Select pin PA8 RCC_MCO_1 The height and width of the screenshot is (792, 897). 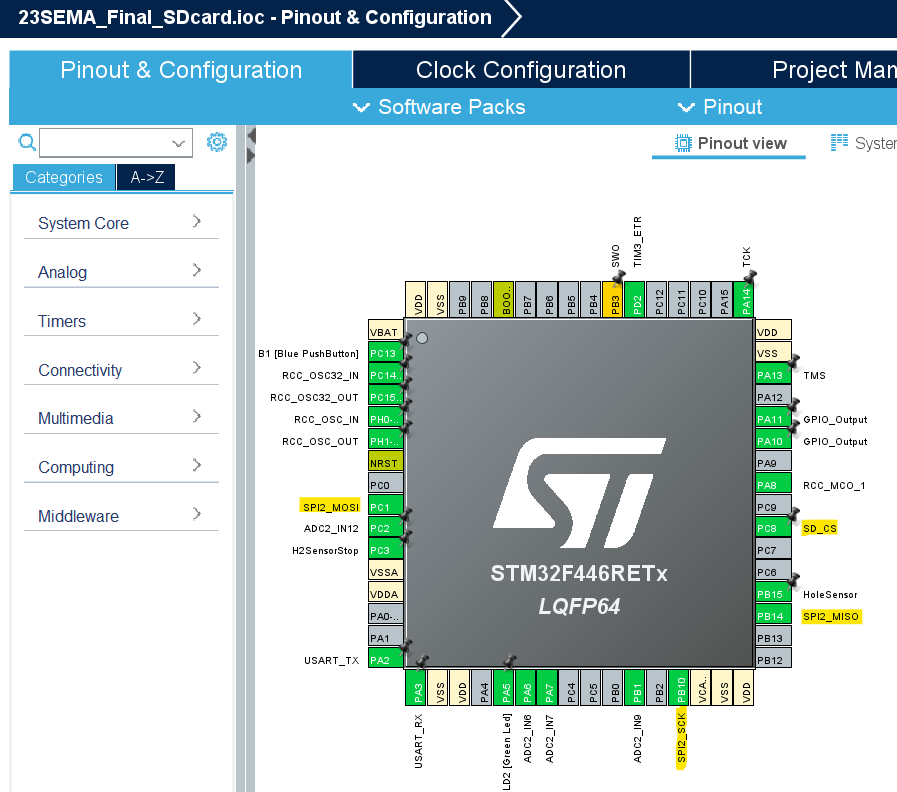pos(773,485)
